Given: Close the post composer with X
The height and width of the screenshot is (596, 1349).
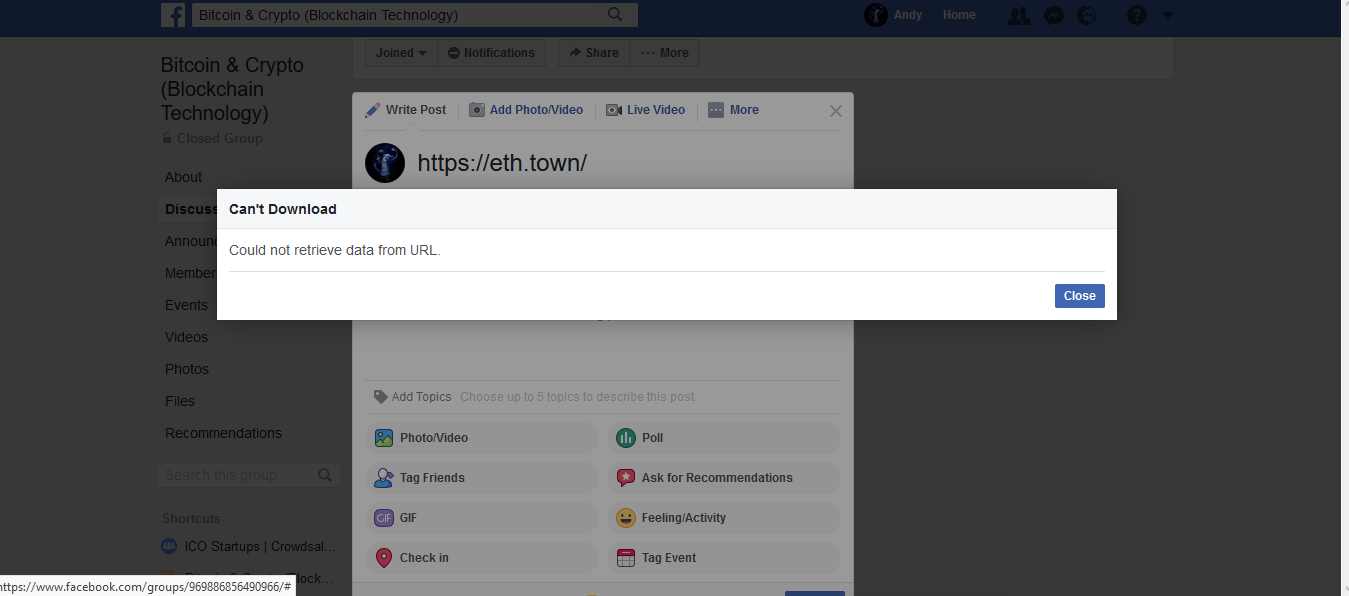Looking at the screenshot, I should [836, 111].
